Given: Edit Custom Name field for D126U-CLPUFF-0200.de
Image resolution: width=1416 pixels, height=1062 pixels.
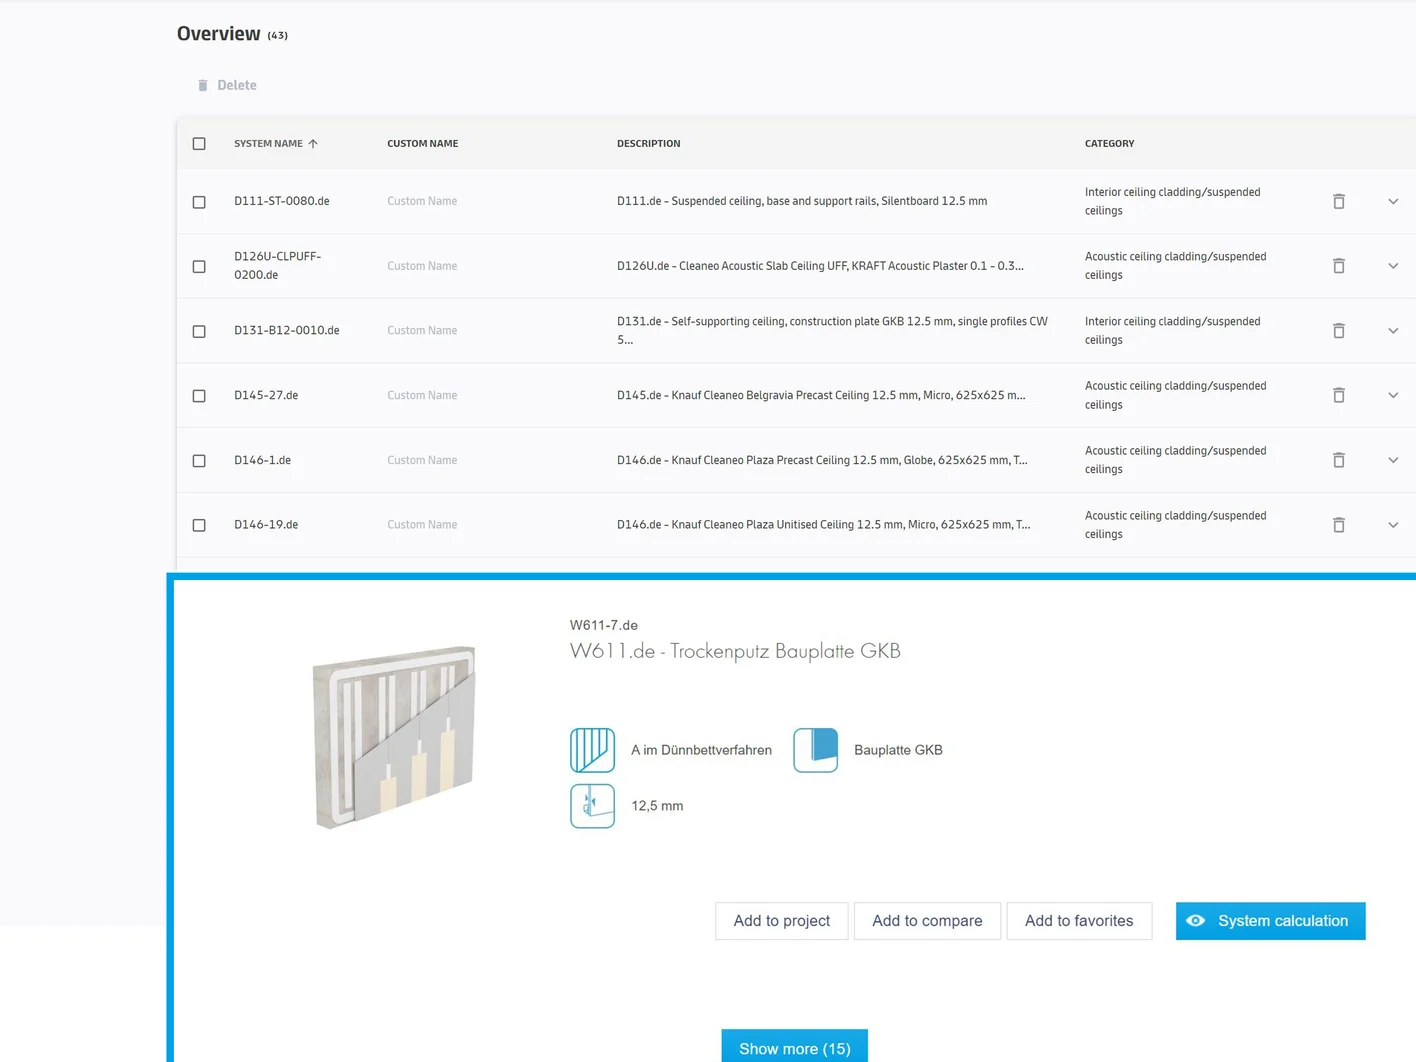Looking at the screenshot, I should click(422, 266).
